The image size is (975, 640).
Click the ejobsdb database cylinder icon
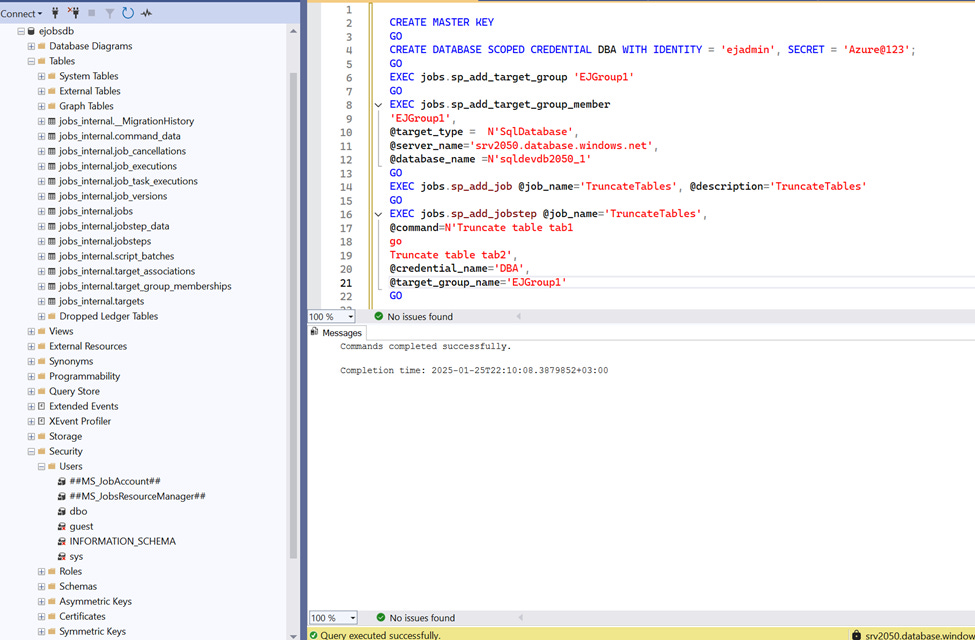tap(31, 30)
